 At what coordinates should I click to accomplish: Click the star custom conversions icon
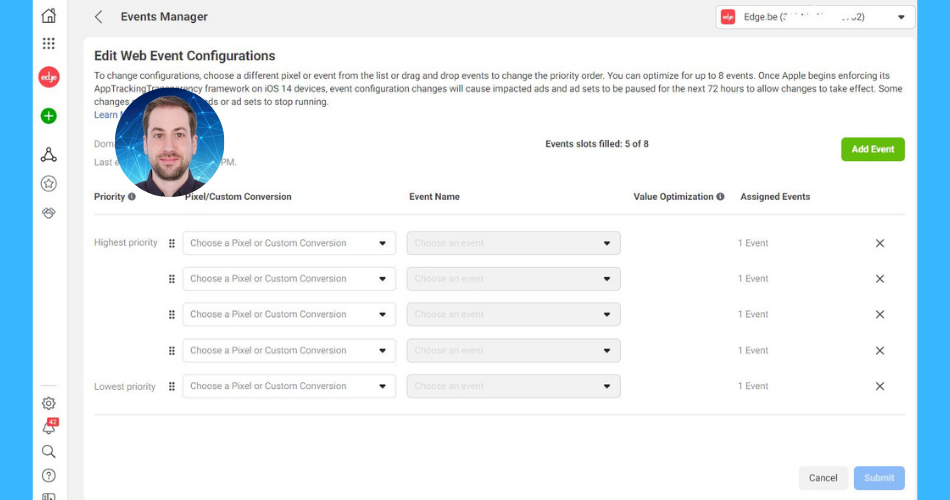[48, 184]
